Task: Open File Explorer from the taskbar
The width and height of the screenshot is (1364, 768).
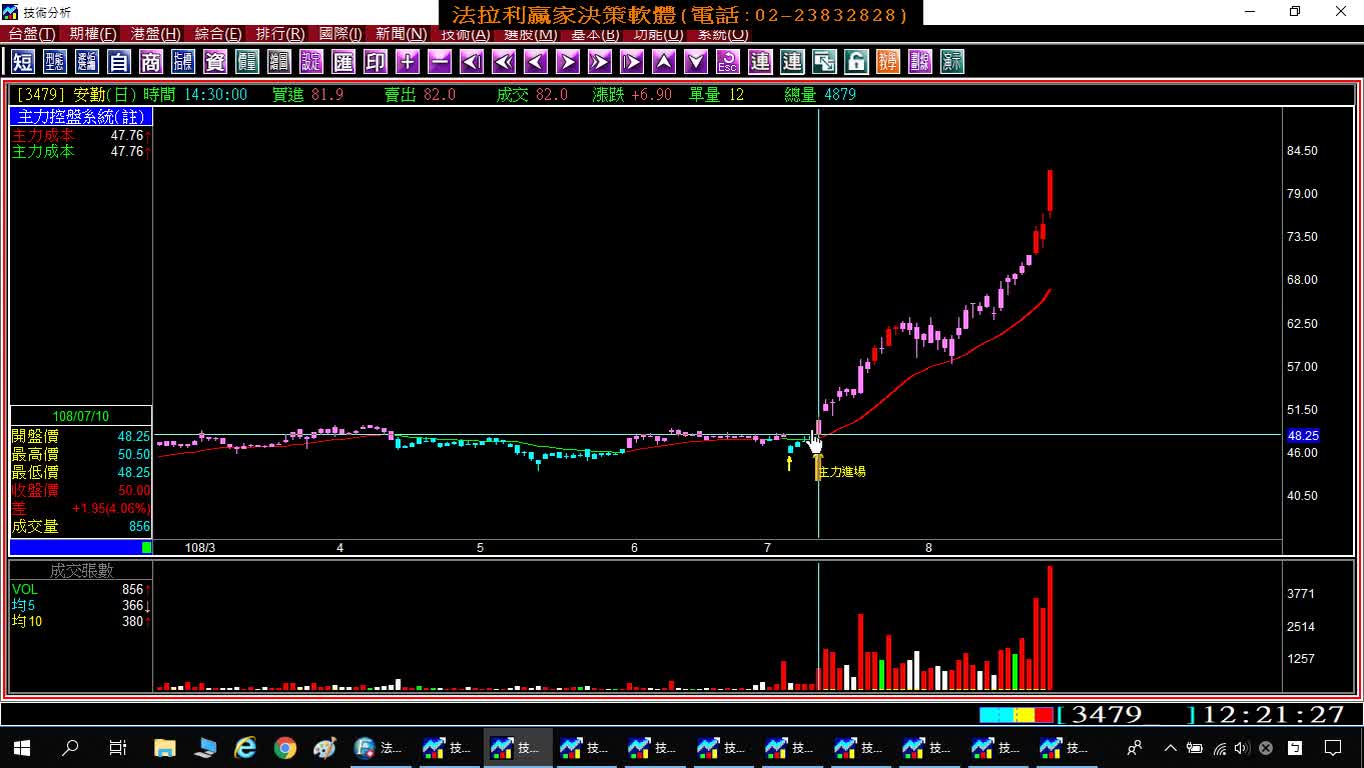Action: pyautogui.click(x=165, y=747)
